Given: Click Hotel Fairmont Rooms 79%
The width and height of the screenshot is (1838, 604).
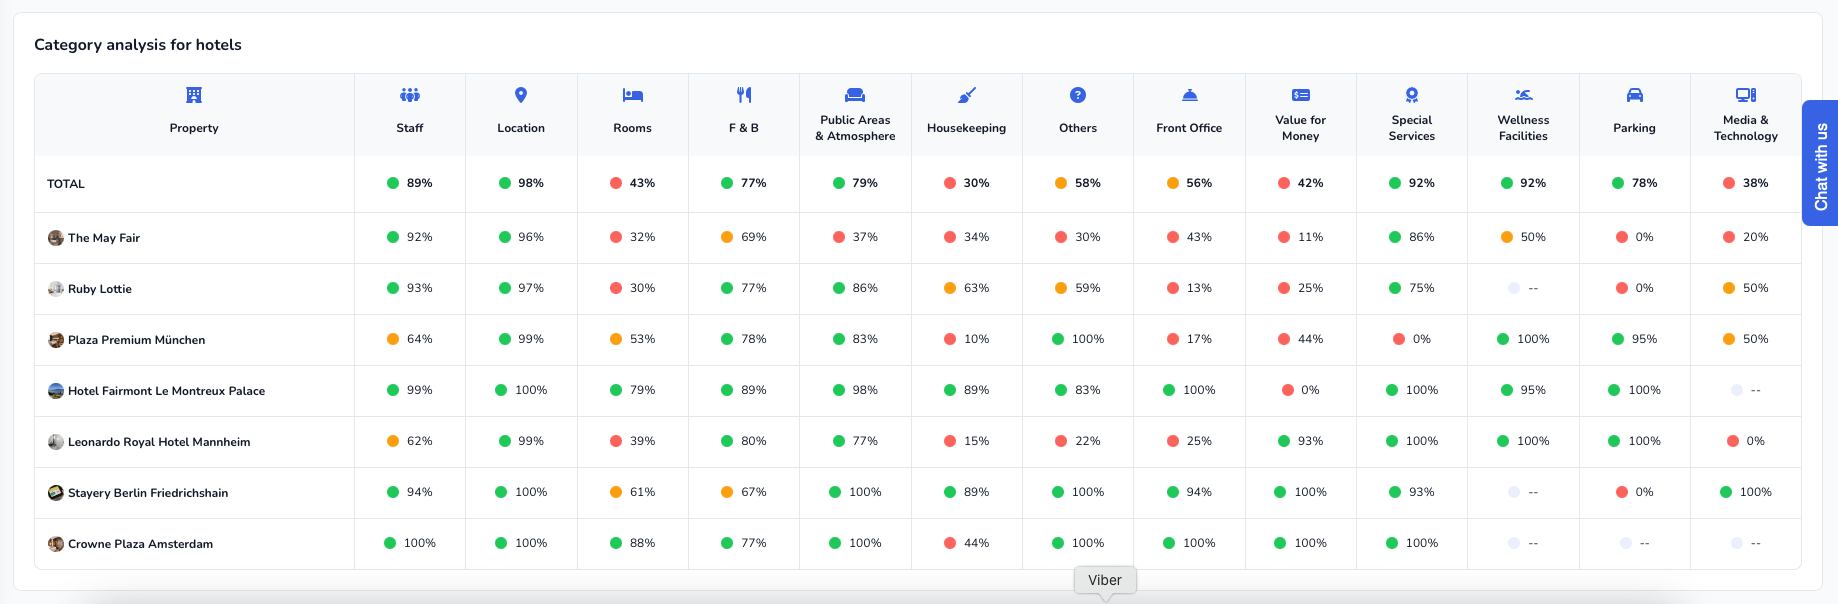Looking at the screenshot, I should [x=642, y=390].
